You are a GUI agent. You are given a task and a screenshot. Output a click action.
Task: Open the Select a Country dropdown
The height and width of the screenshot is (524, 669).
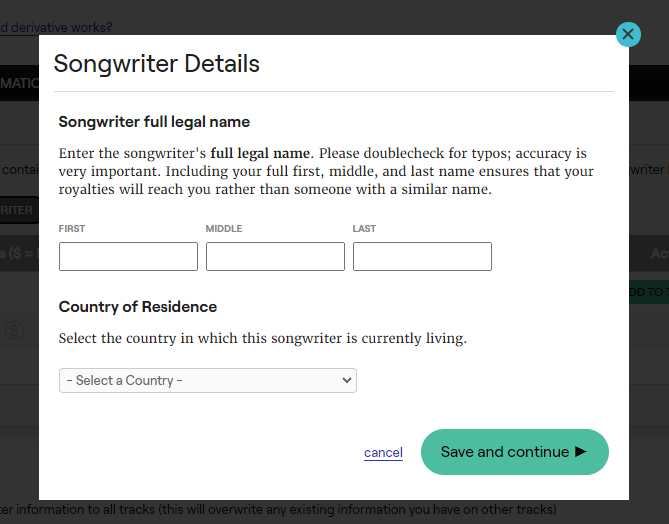coord(208,381)
